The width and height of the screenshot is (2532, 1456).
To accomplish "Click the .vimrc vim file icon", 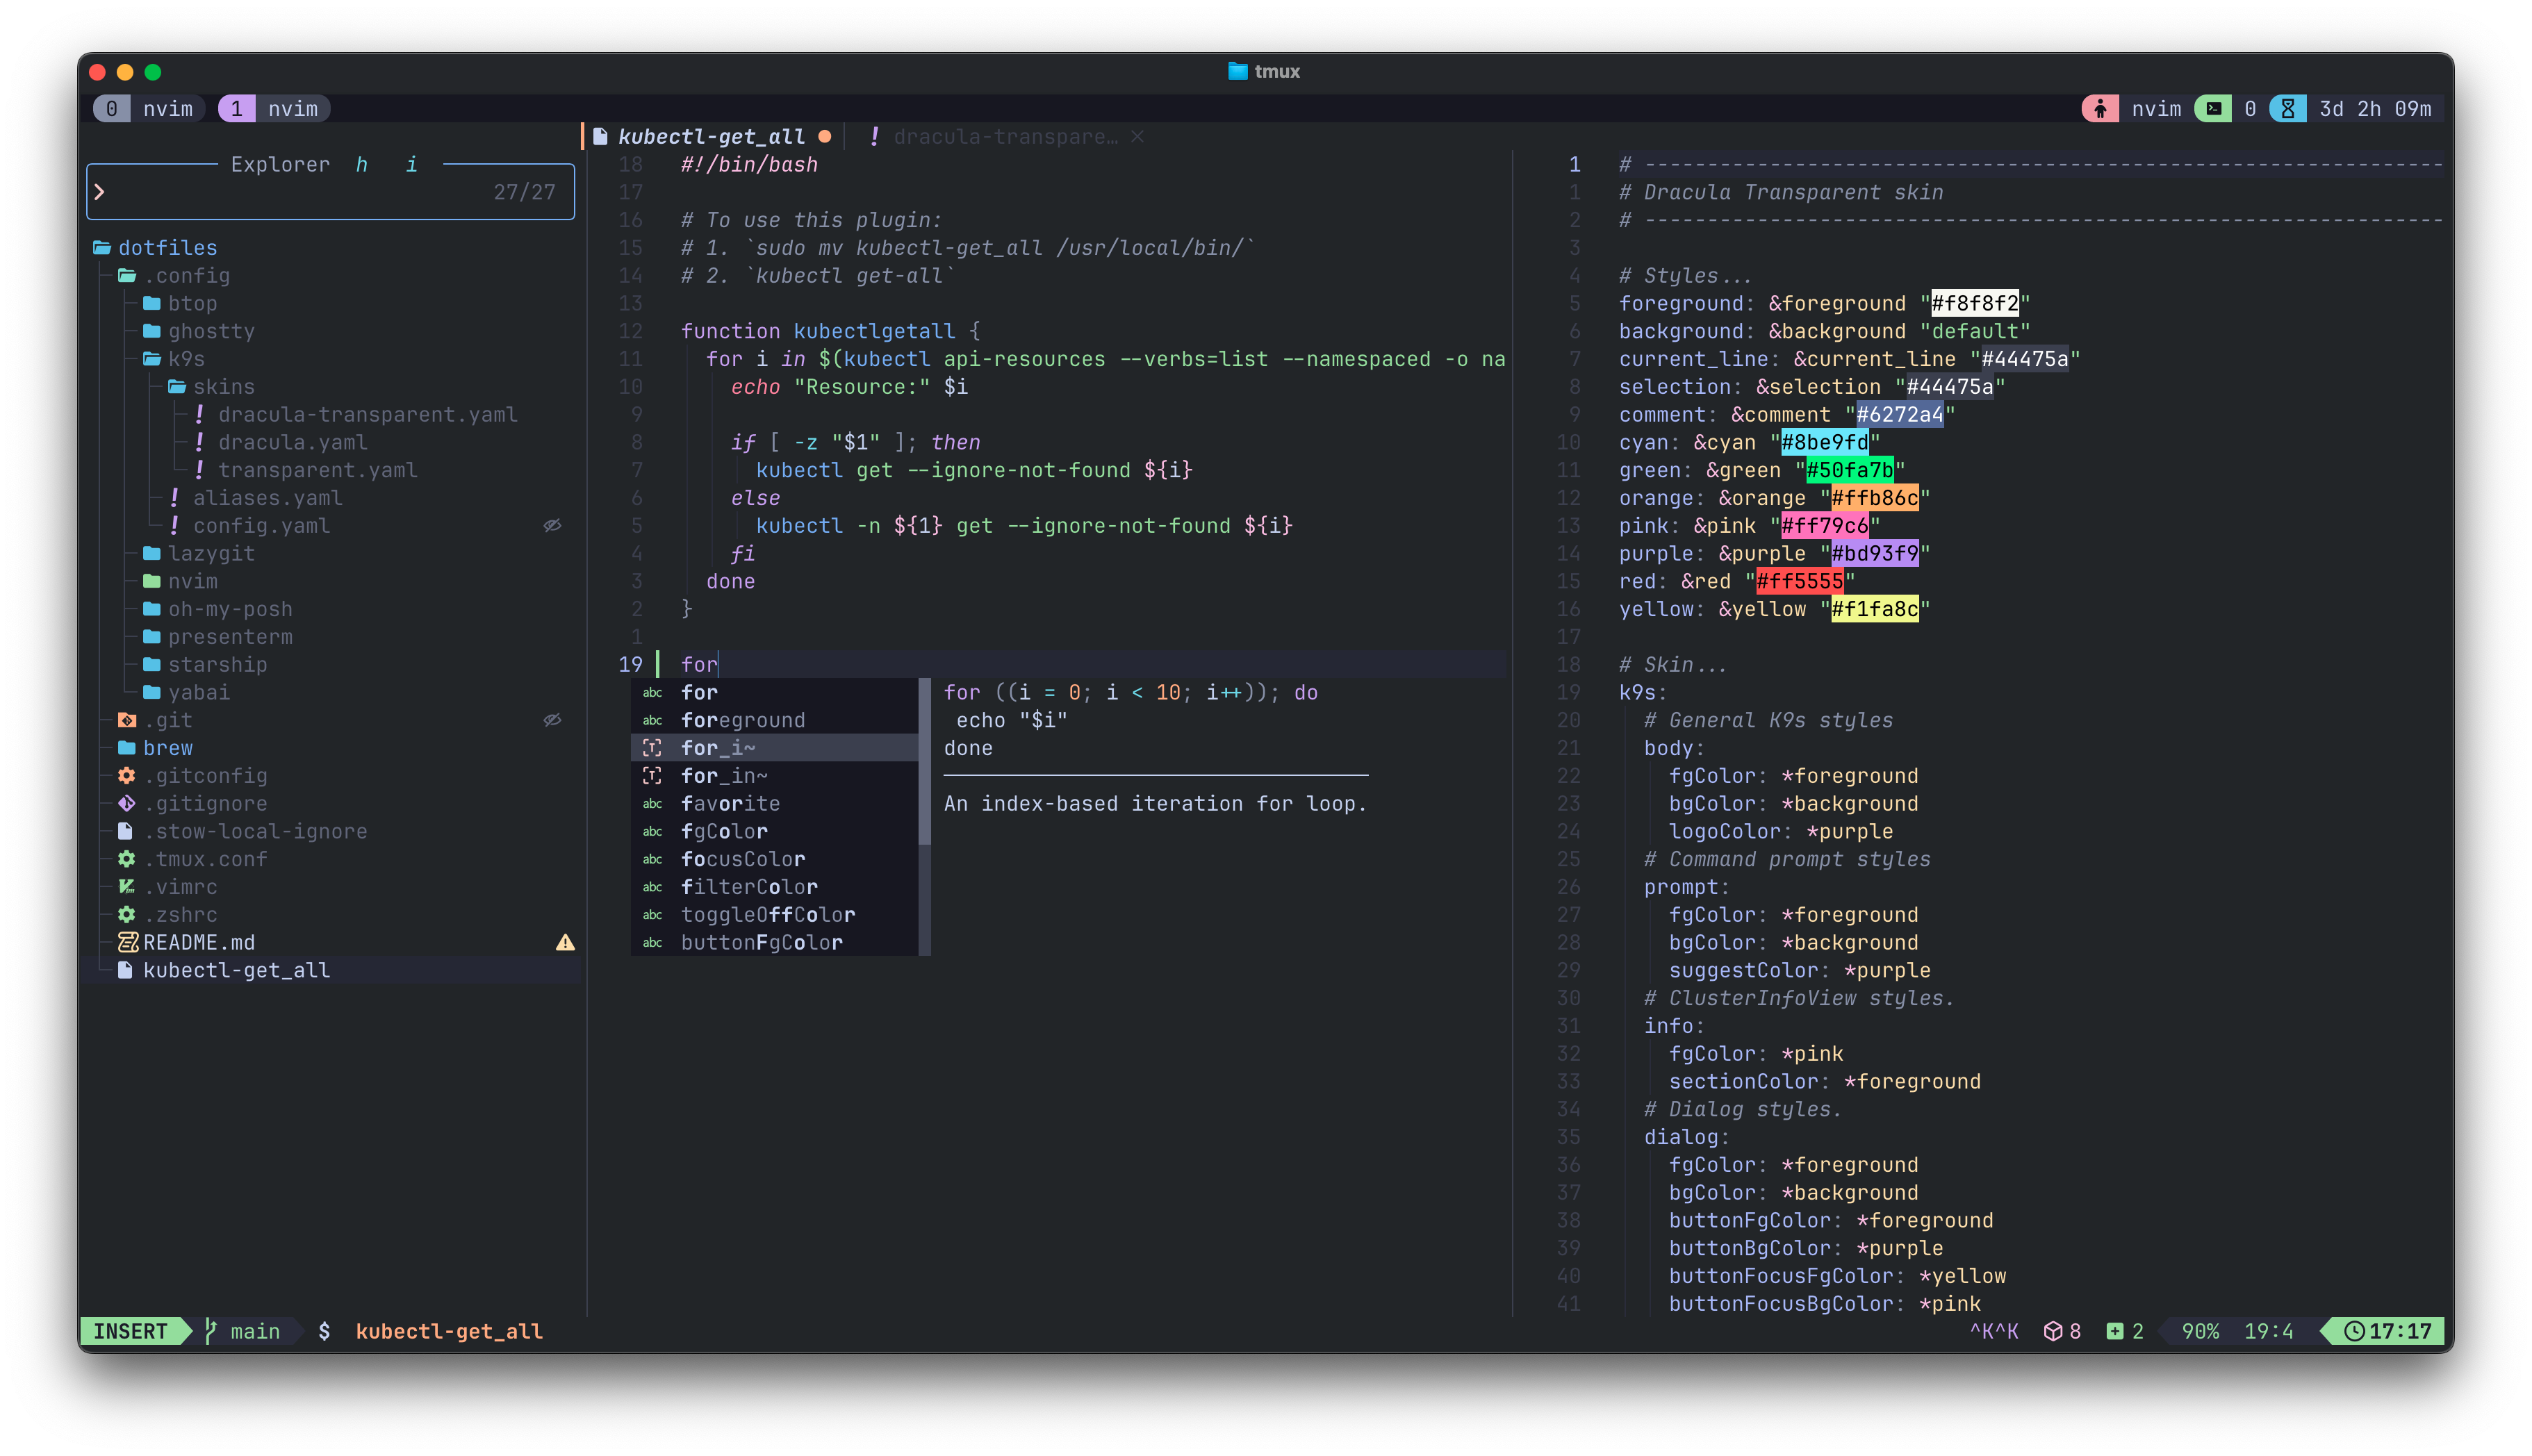I will [127, 887].
